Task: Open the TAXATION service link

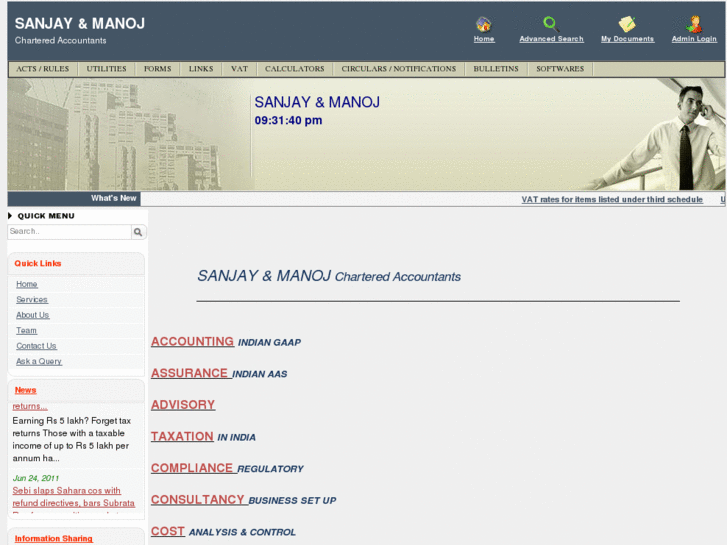Action: [x=182, y=436]
